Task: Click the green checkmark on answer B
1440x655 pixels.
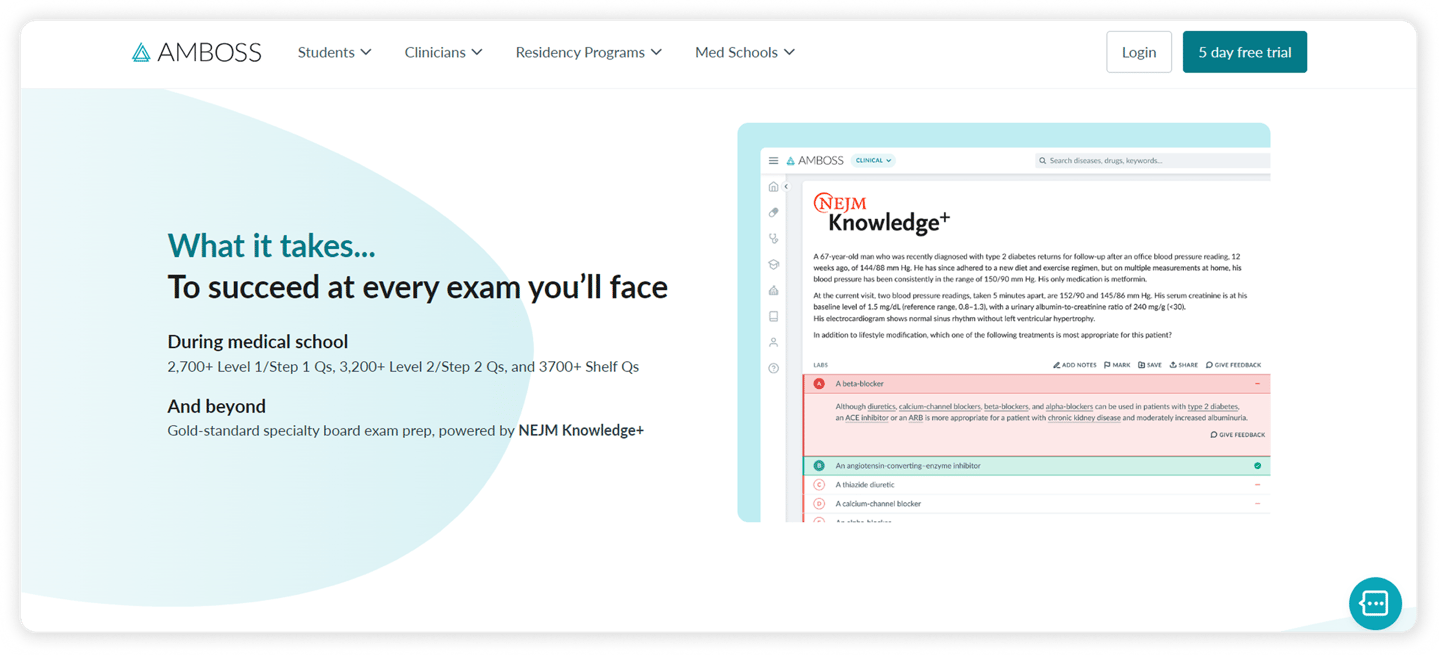Action: [x=1257, y=466]
